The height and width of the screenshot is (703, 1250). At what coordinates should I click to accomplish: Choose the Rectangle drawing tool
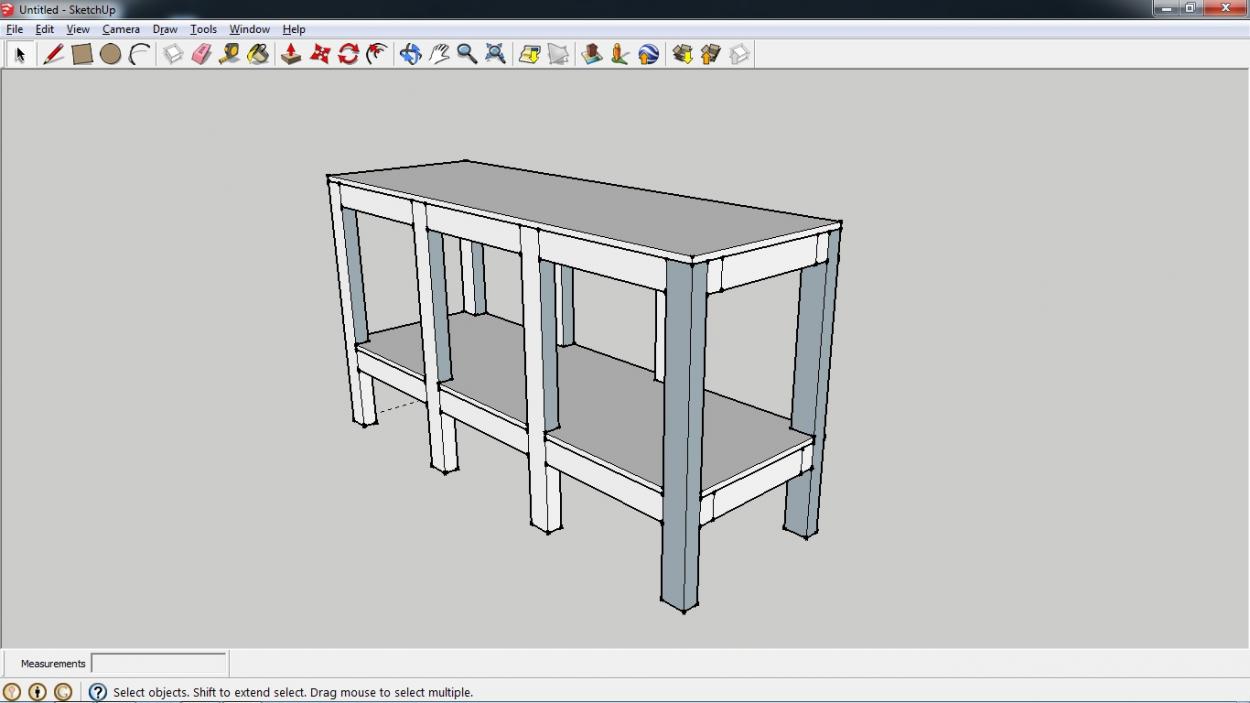[82, 54]
